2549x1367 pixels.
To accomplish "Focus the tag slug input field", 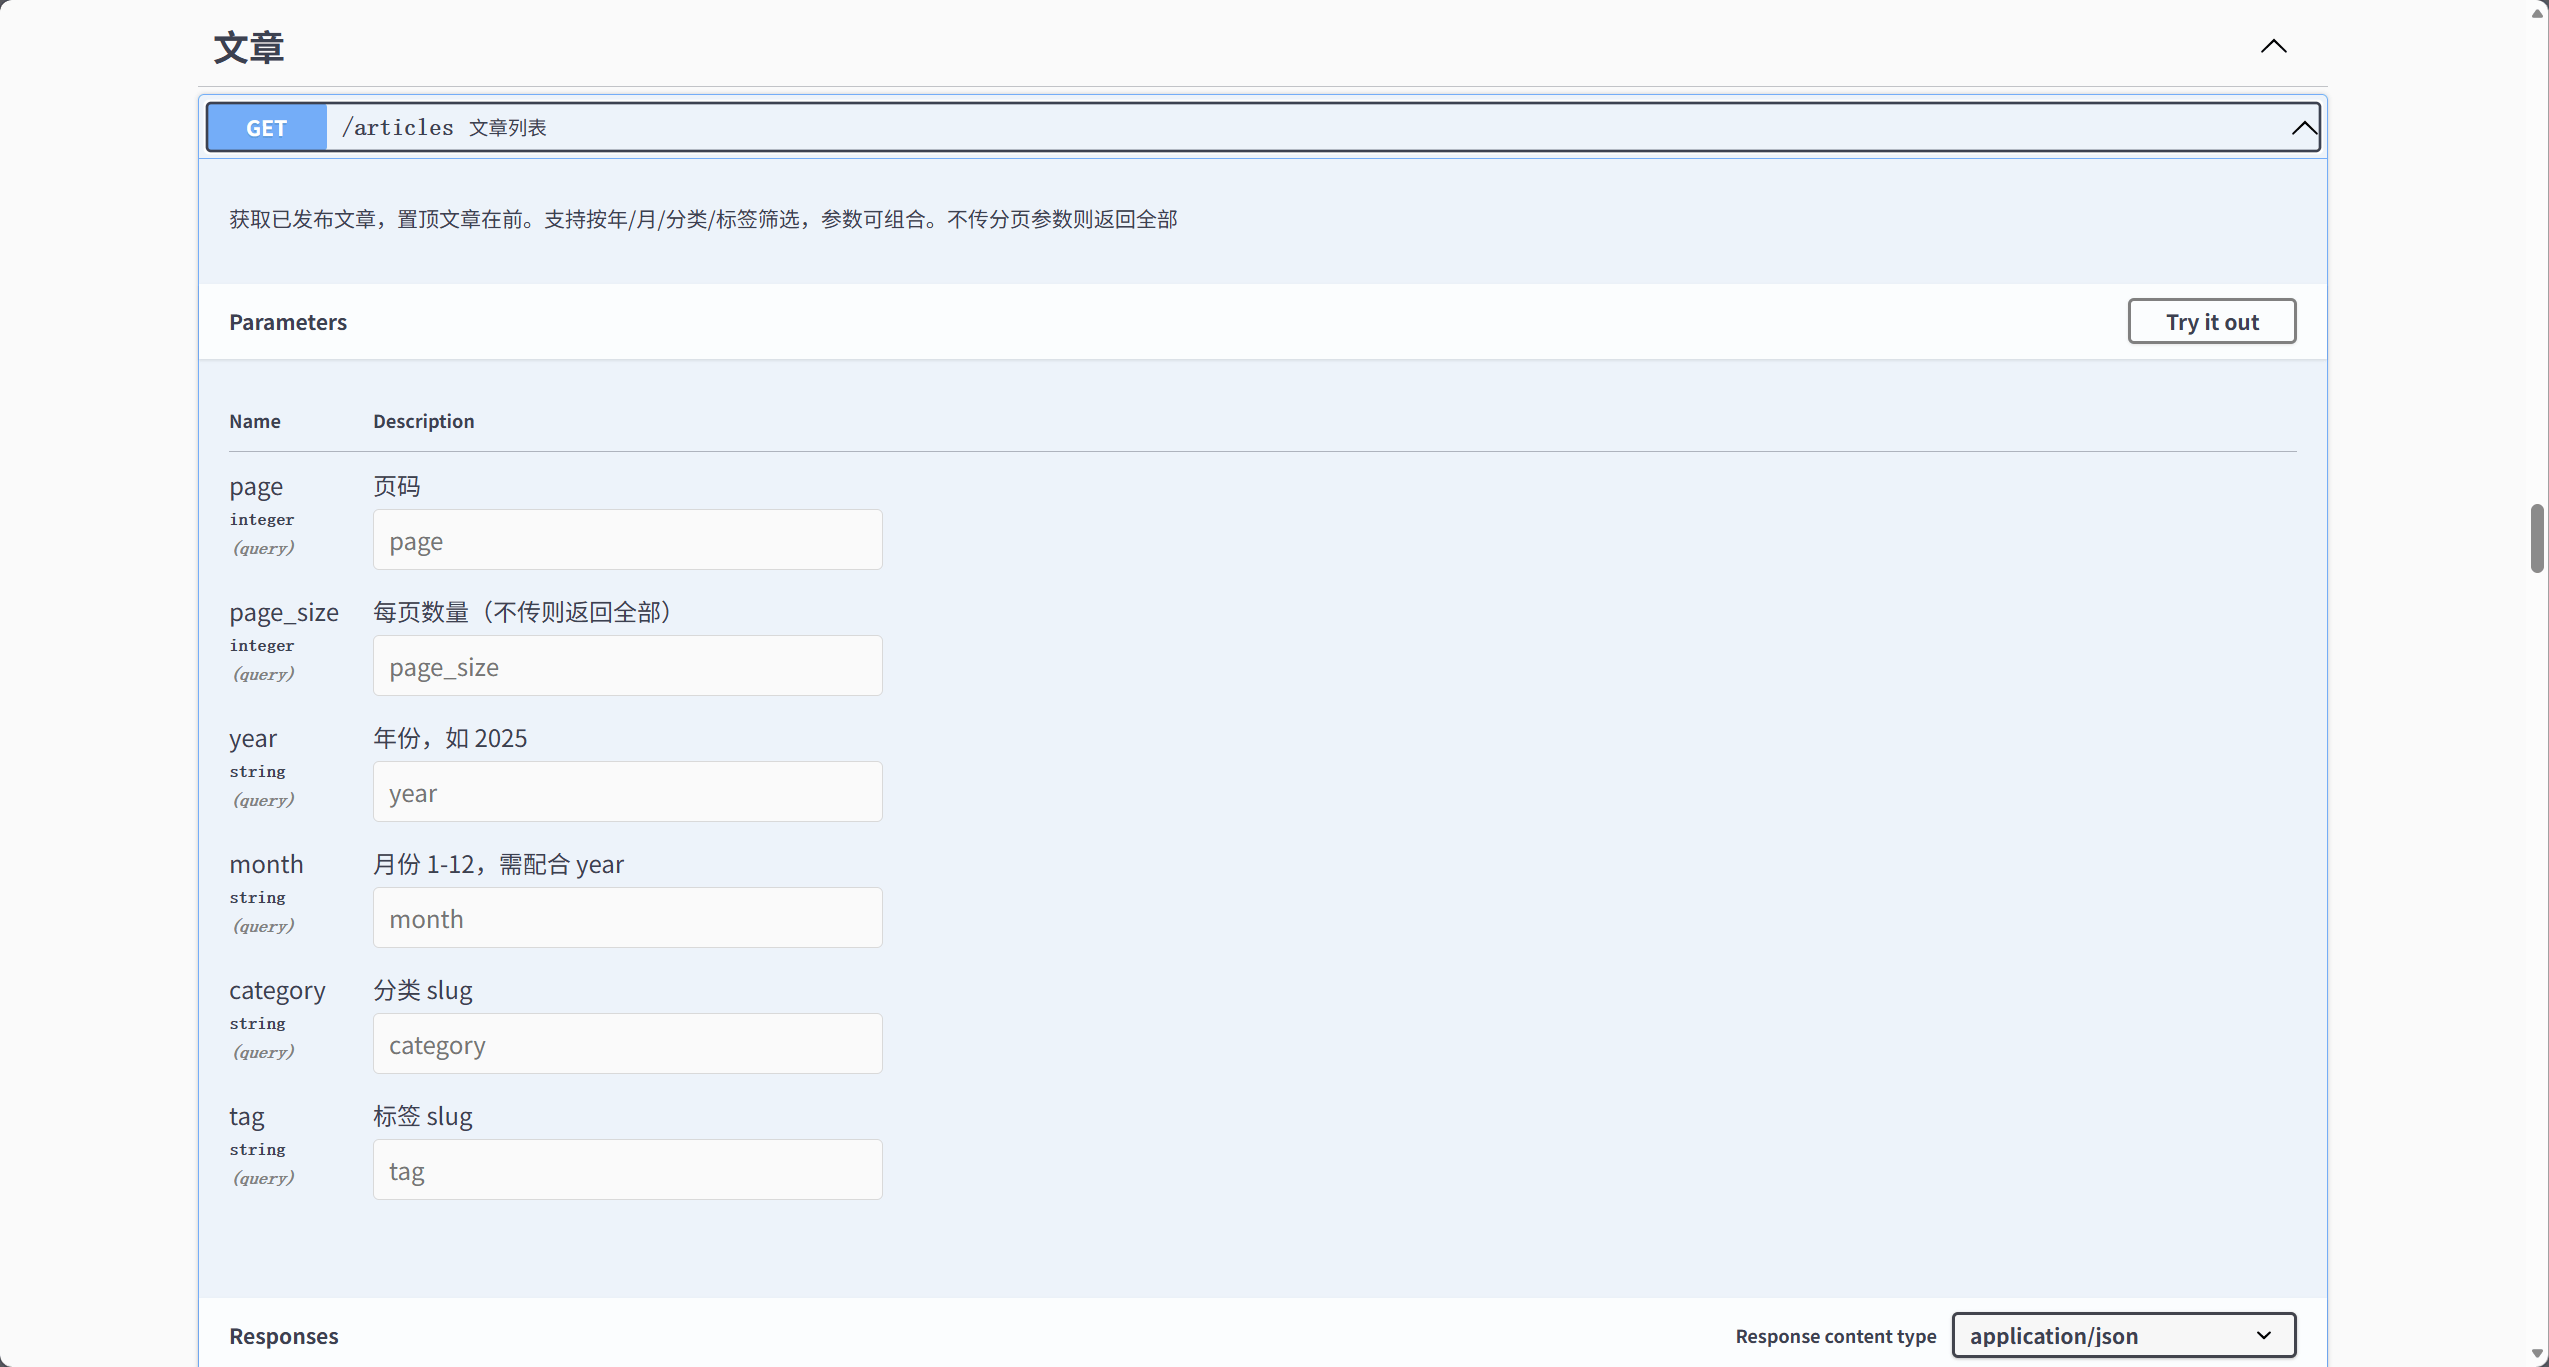I will (627, 1170).
